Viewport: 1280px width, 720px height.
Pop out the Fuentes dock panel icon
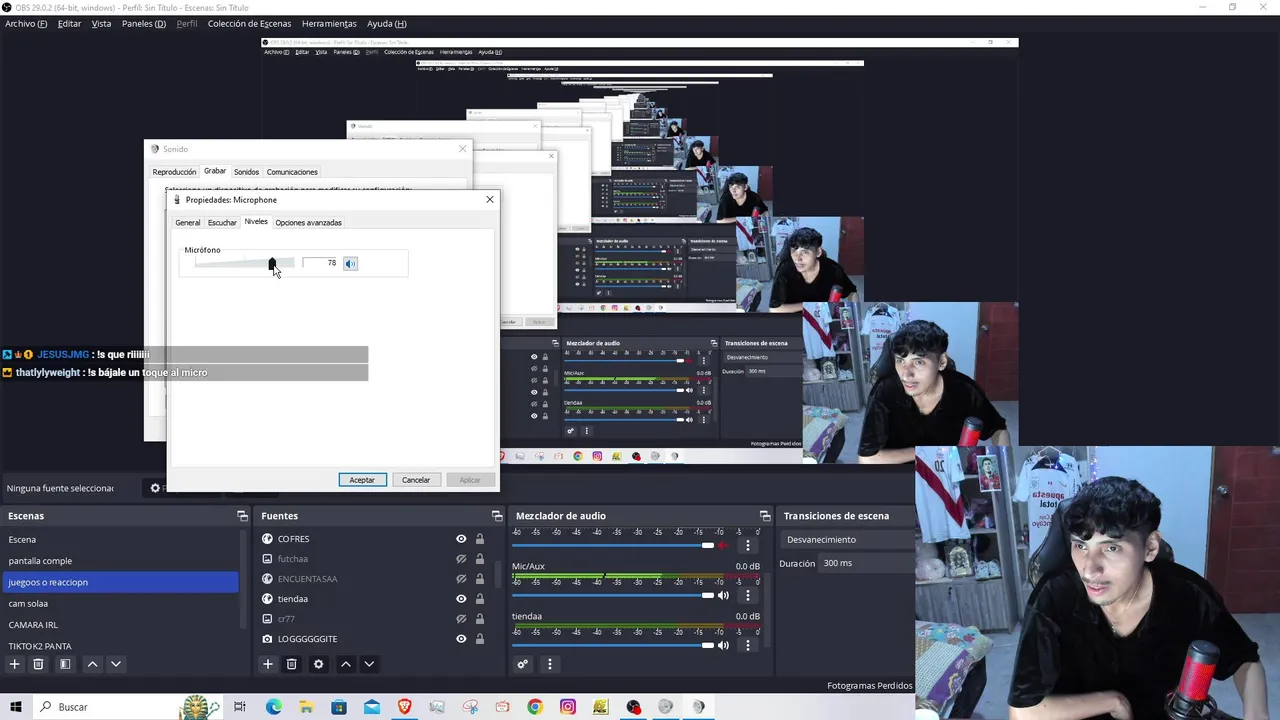[x=496, y=516]
